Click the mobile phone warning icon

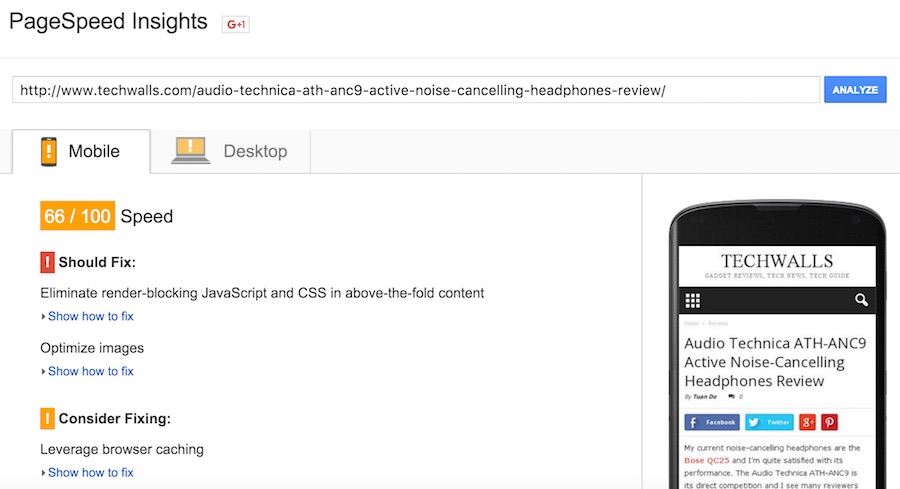pos(49,152)
